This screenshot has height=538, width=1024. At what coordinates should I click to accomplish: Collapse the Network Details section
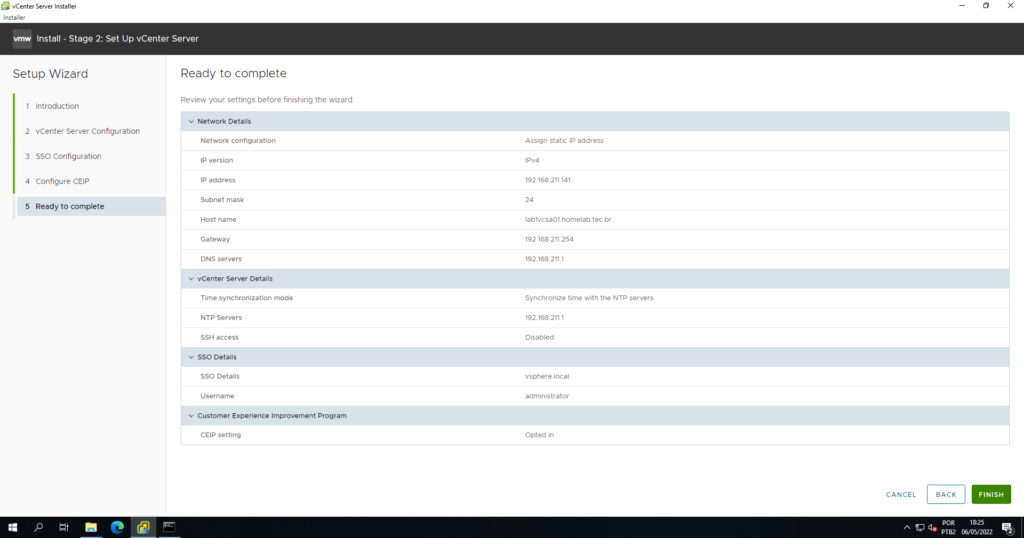pos(191,121)
